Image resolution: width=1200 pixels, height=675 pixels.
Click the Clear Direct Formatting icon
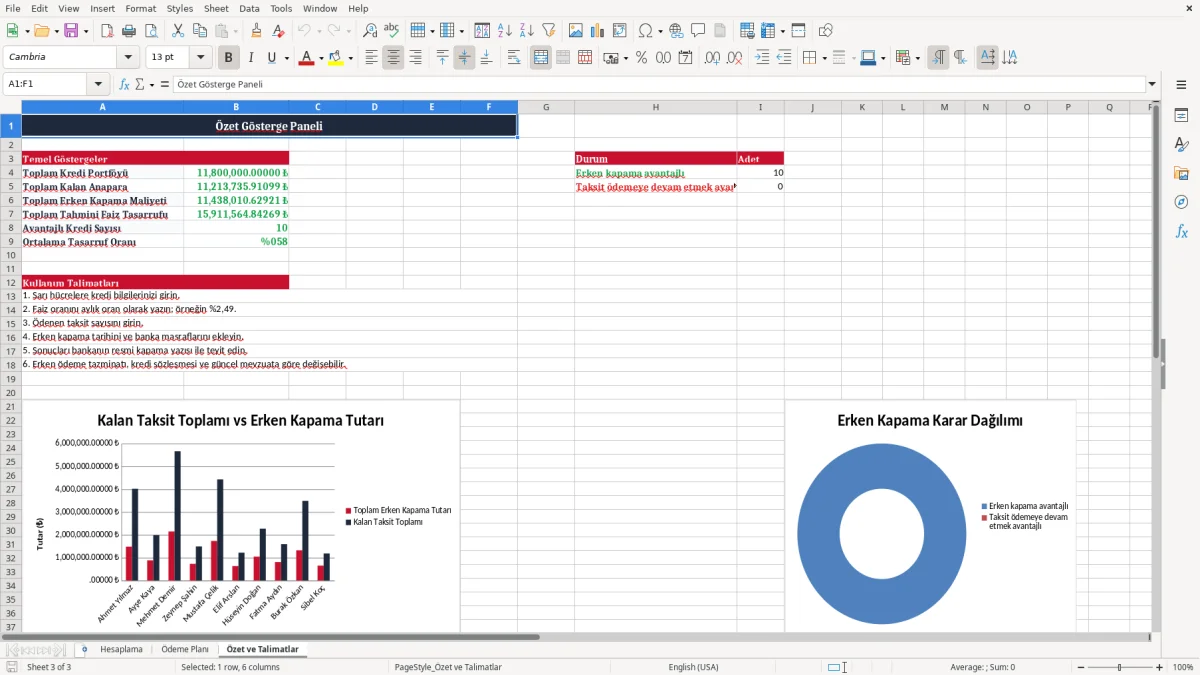point(278,31)
